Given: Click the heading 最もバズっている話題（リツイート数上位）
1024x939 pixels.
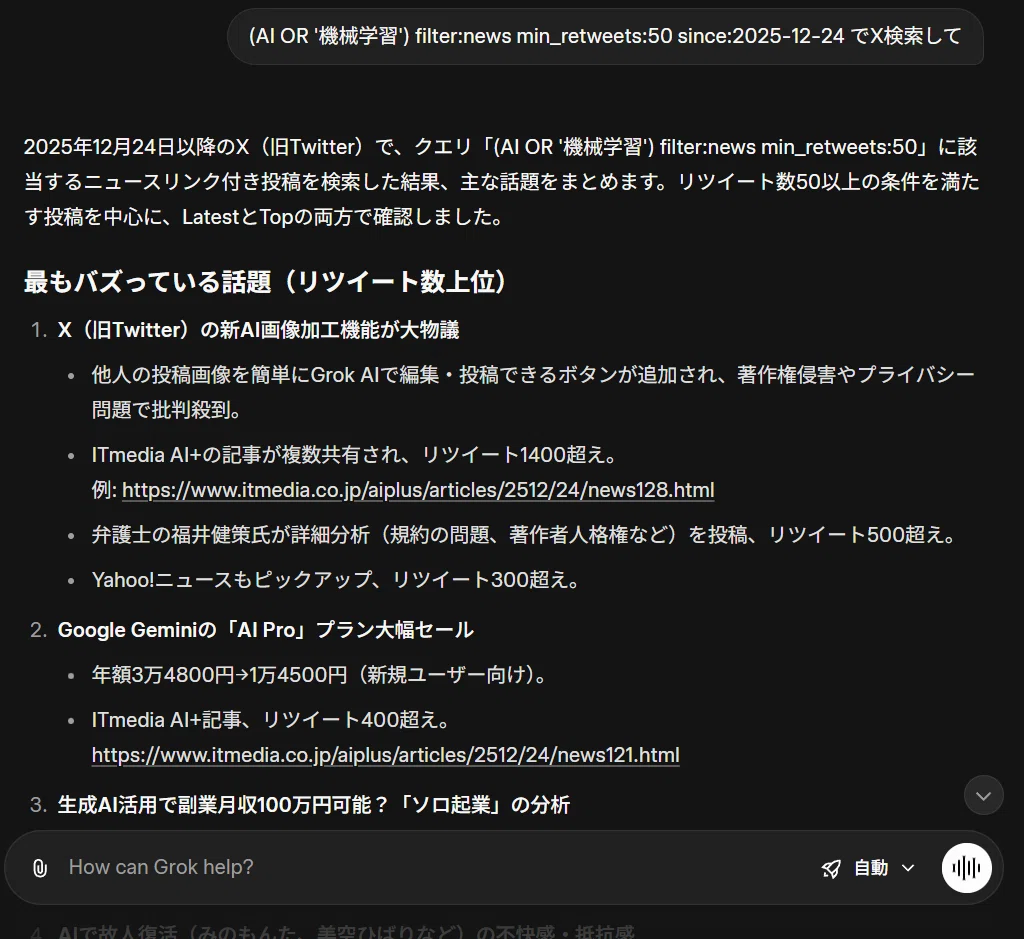Looking at the screenshot, I should [x=265, y=282].
